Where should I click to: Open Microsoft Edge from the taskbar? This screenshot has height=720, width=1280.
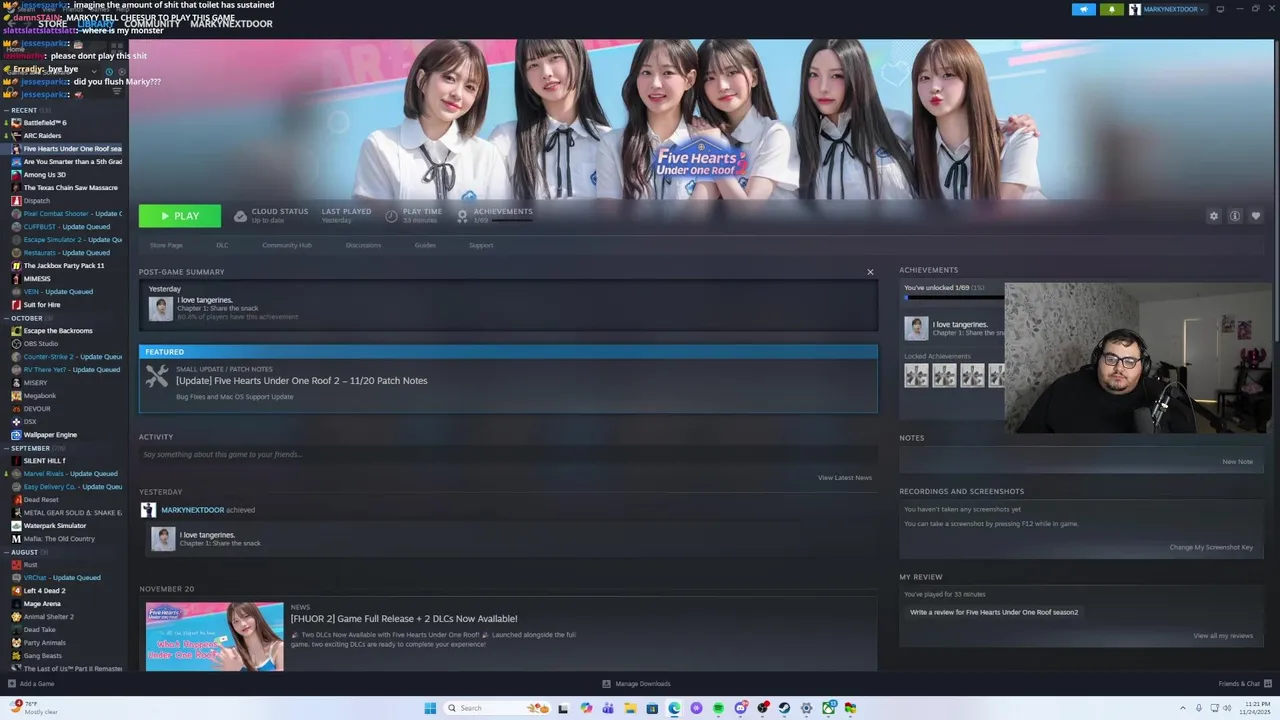(x=674, y=708)
